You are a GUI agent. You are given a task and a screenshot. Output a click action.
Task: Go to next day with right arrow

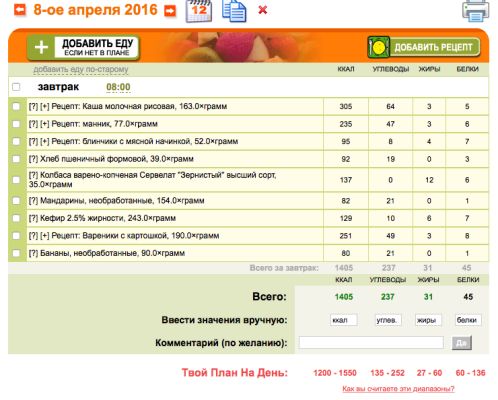170,10
